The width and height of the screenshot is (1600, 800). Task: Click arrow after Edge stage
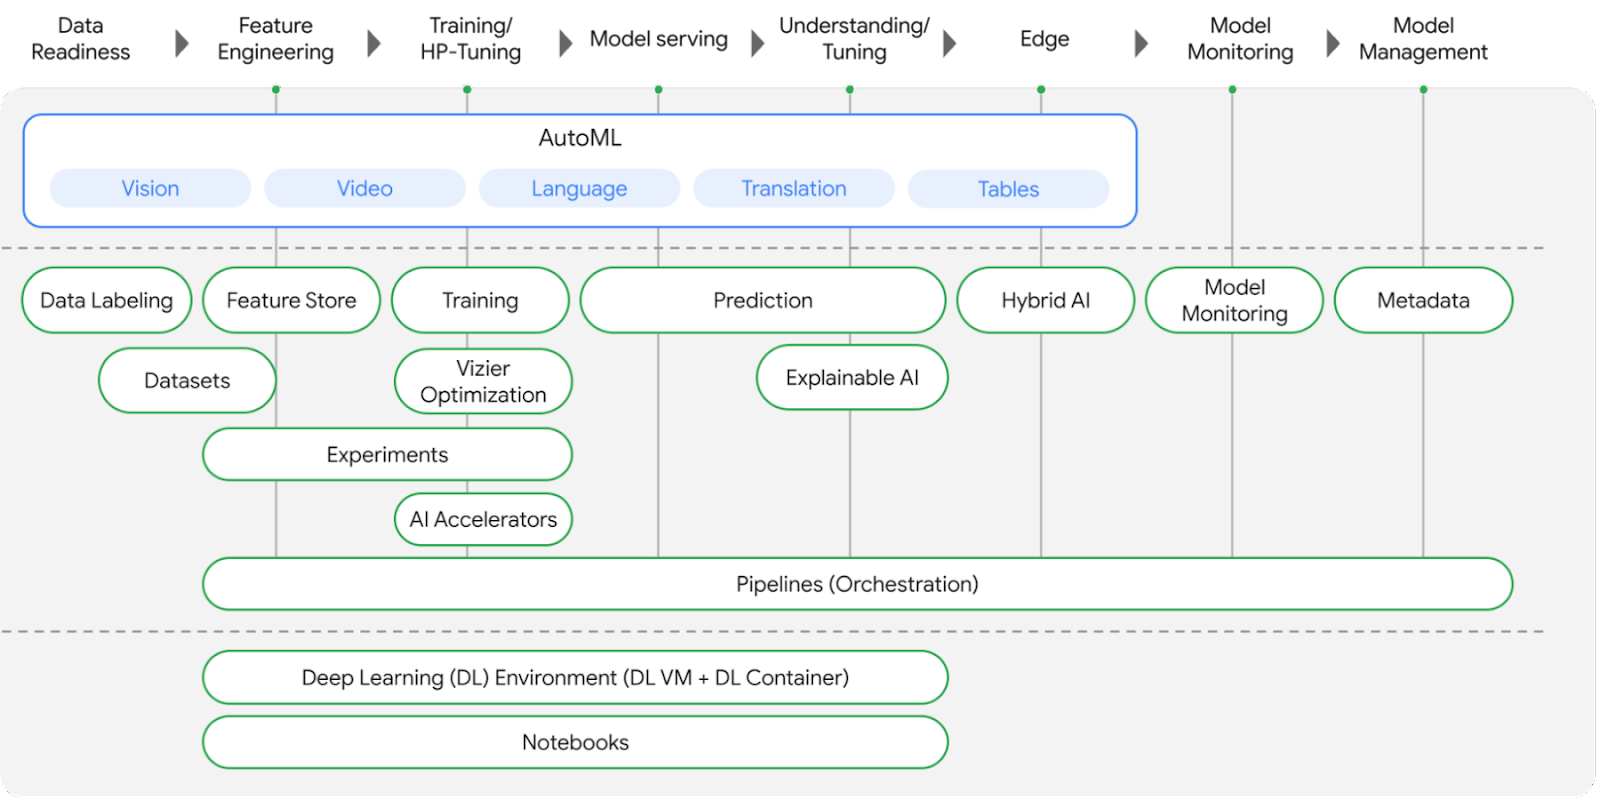[1142, 43]
